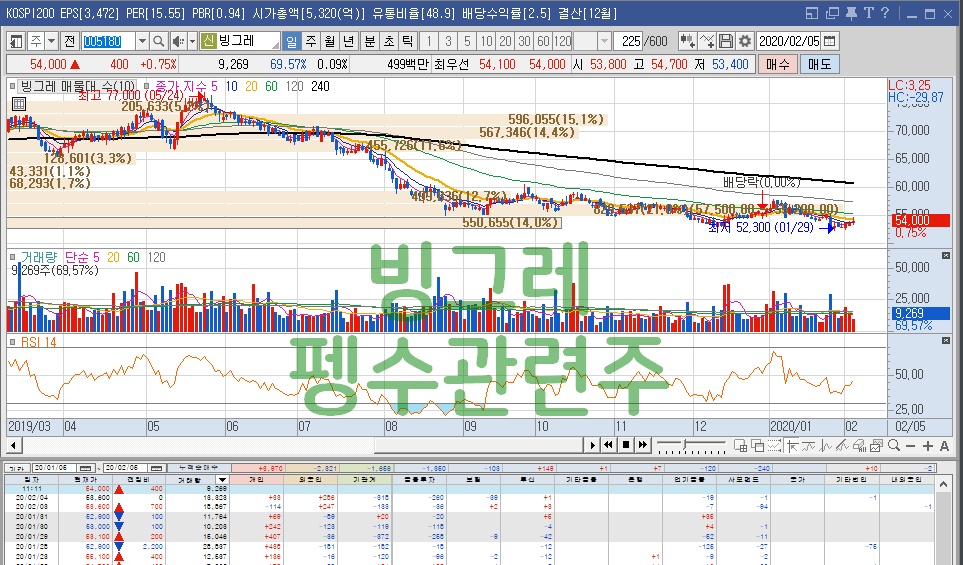The height and width of the screenshot is (565, 963).
Task: Close the volume panel
Action: point(946,255)
